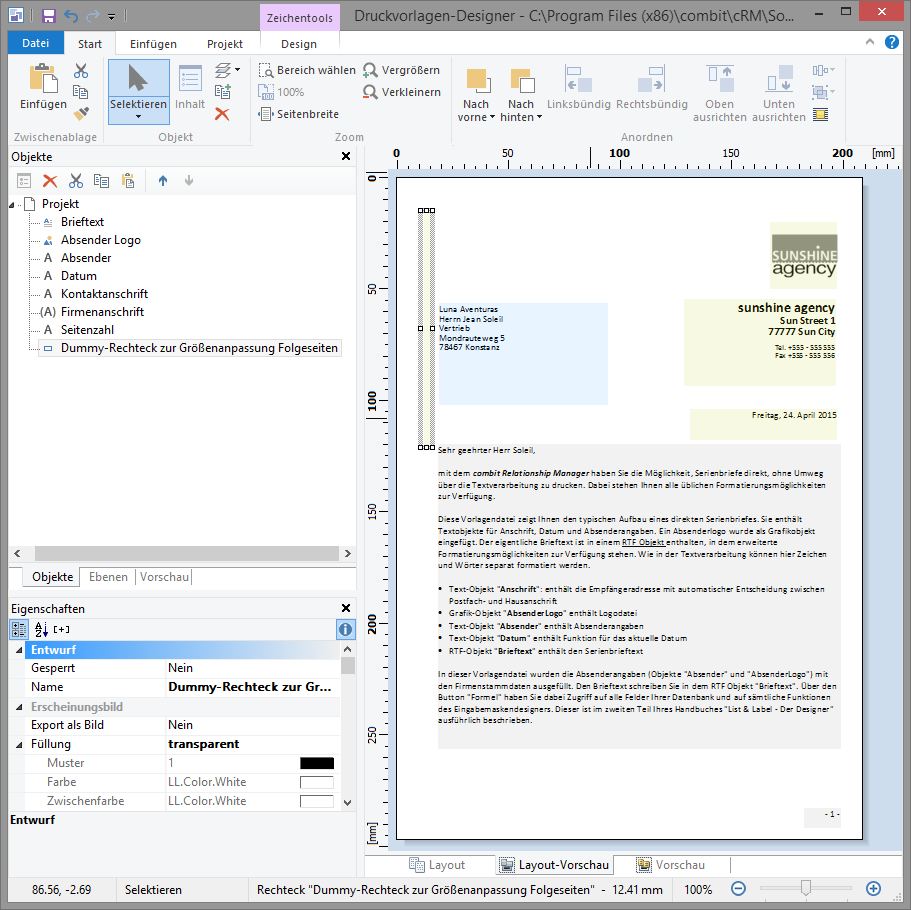Click the Bereich wählen button
The height and width of the screenshot is (910, 911).
pyautogui.click(x=307, y=70)
